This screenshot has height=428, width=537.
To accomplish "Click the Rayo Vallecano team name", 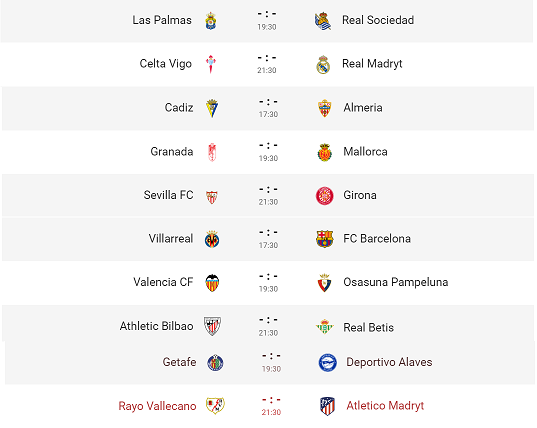I will (157, 406).
